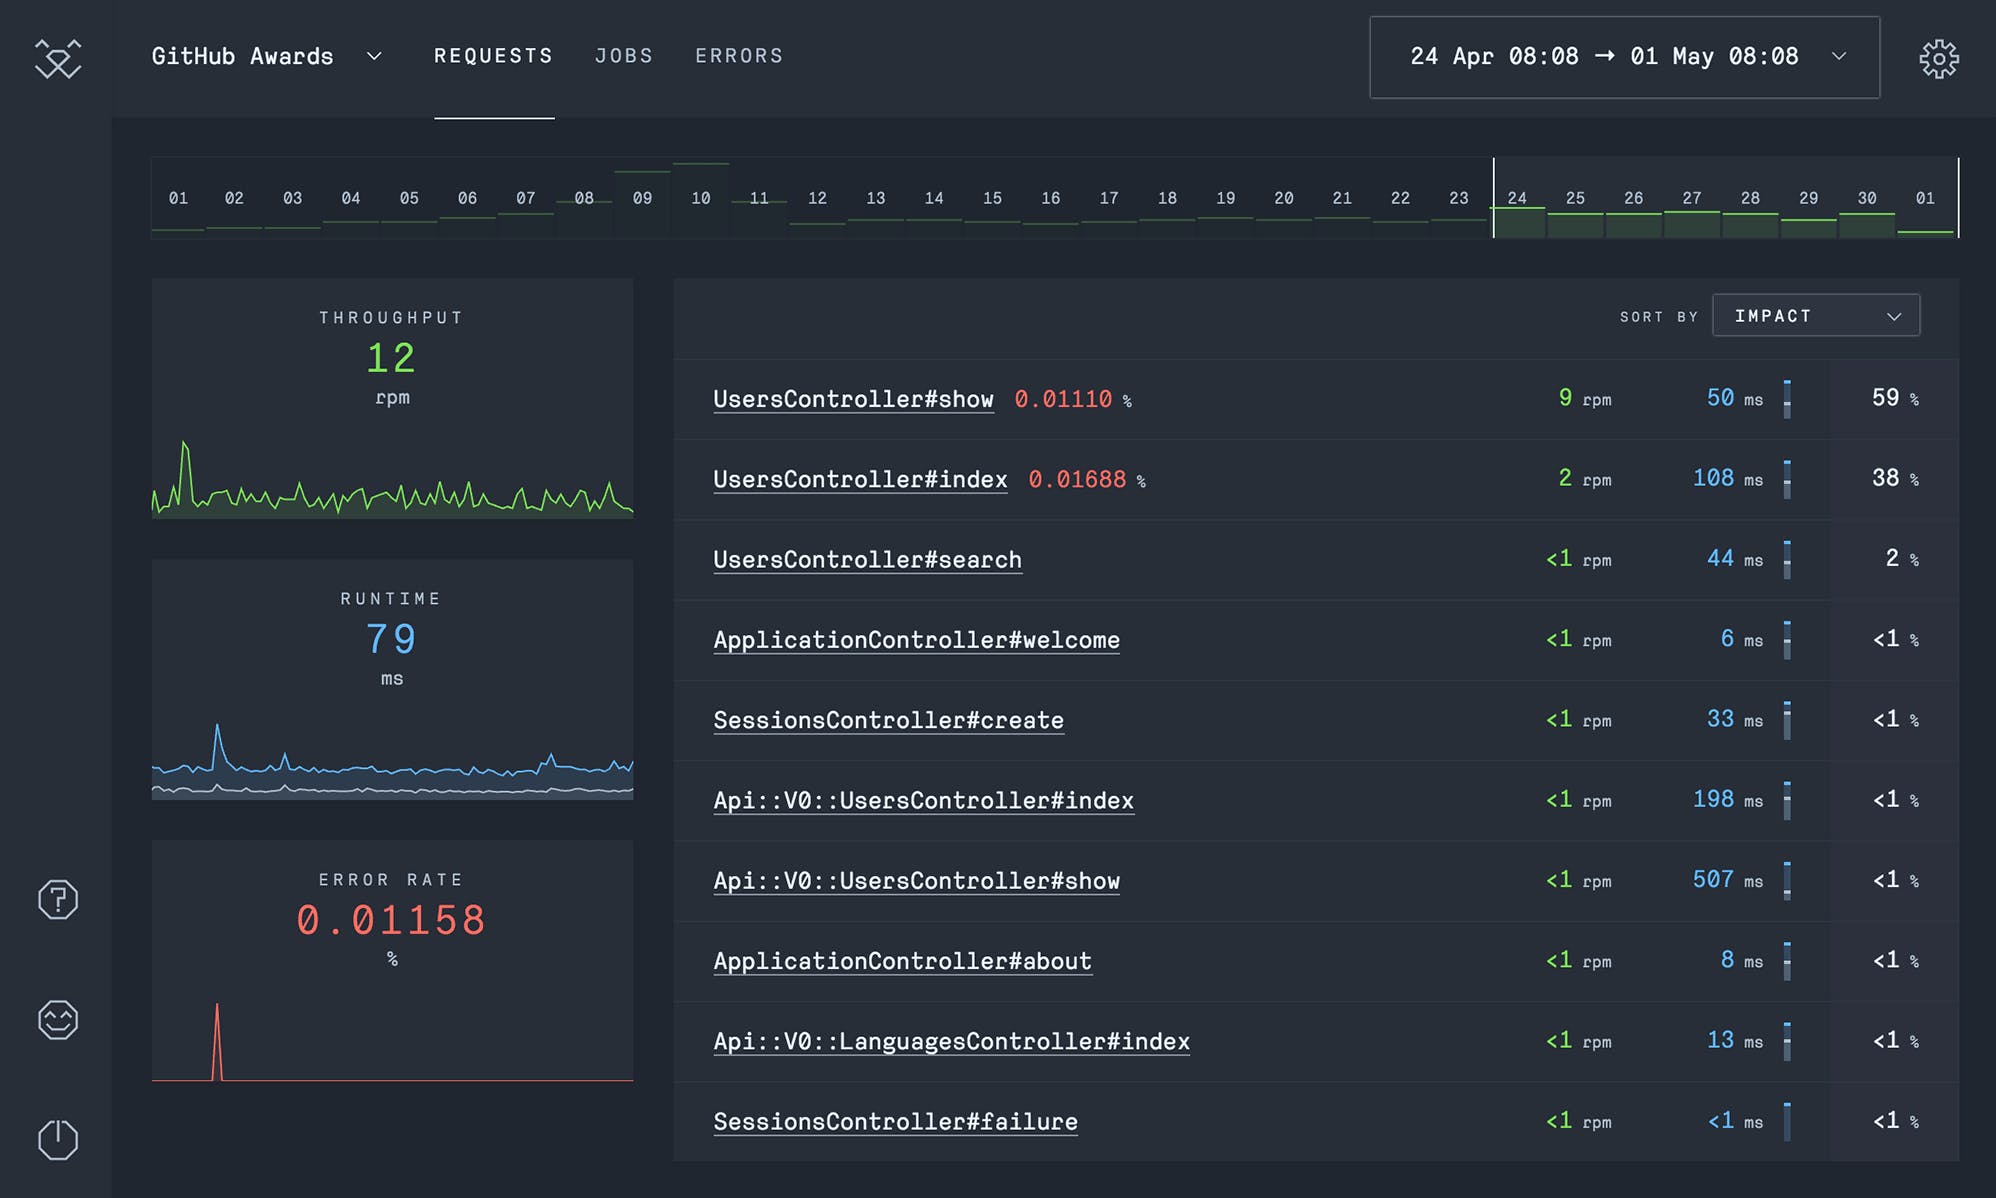The height and width of the screenshot is (1198, 1996).
Task: Select day 27 in the timeline
Action: (1692, 198)
